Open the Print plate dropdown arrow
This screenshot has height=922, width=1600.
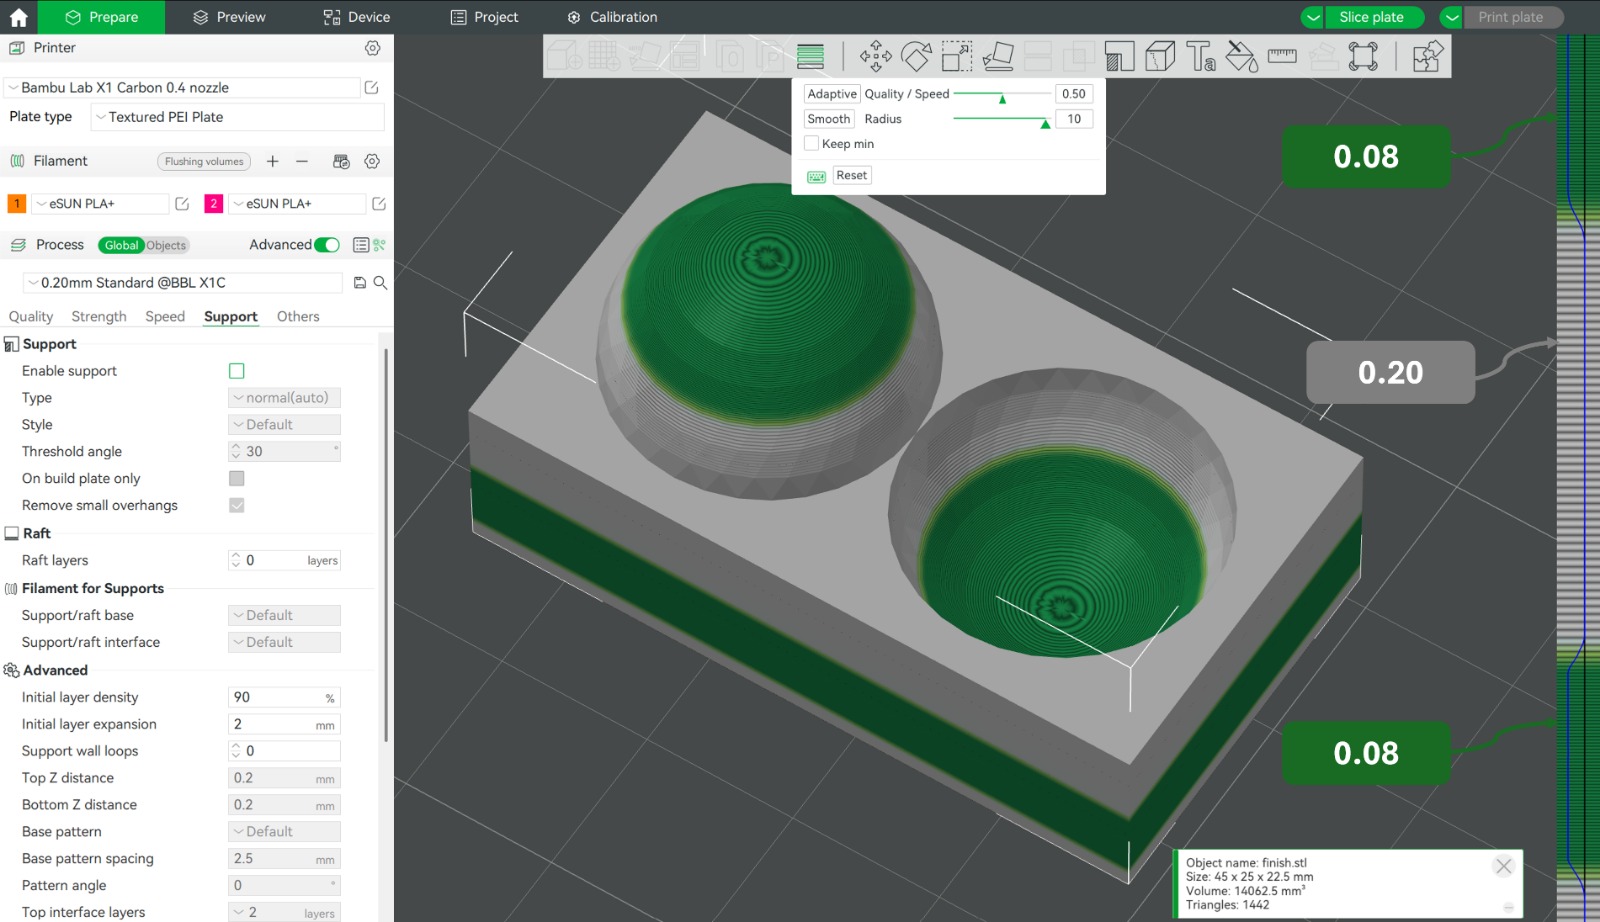click(x=1451, y=17)
